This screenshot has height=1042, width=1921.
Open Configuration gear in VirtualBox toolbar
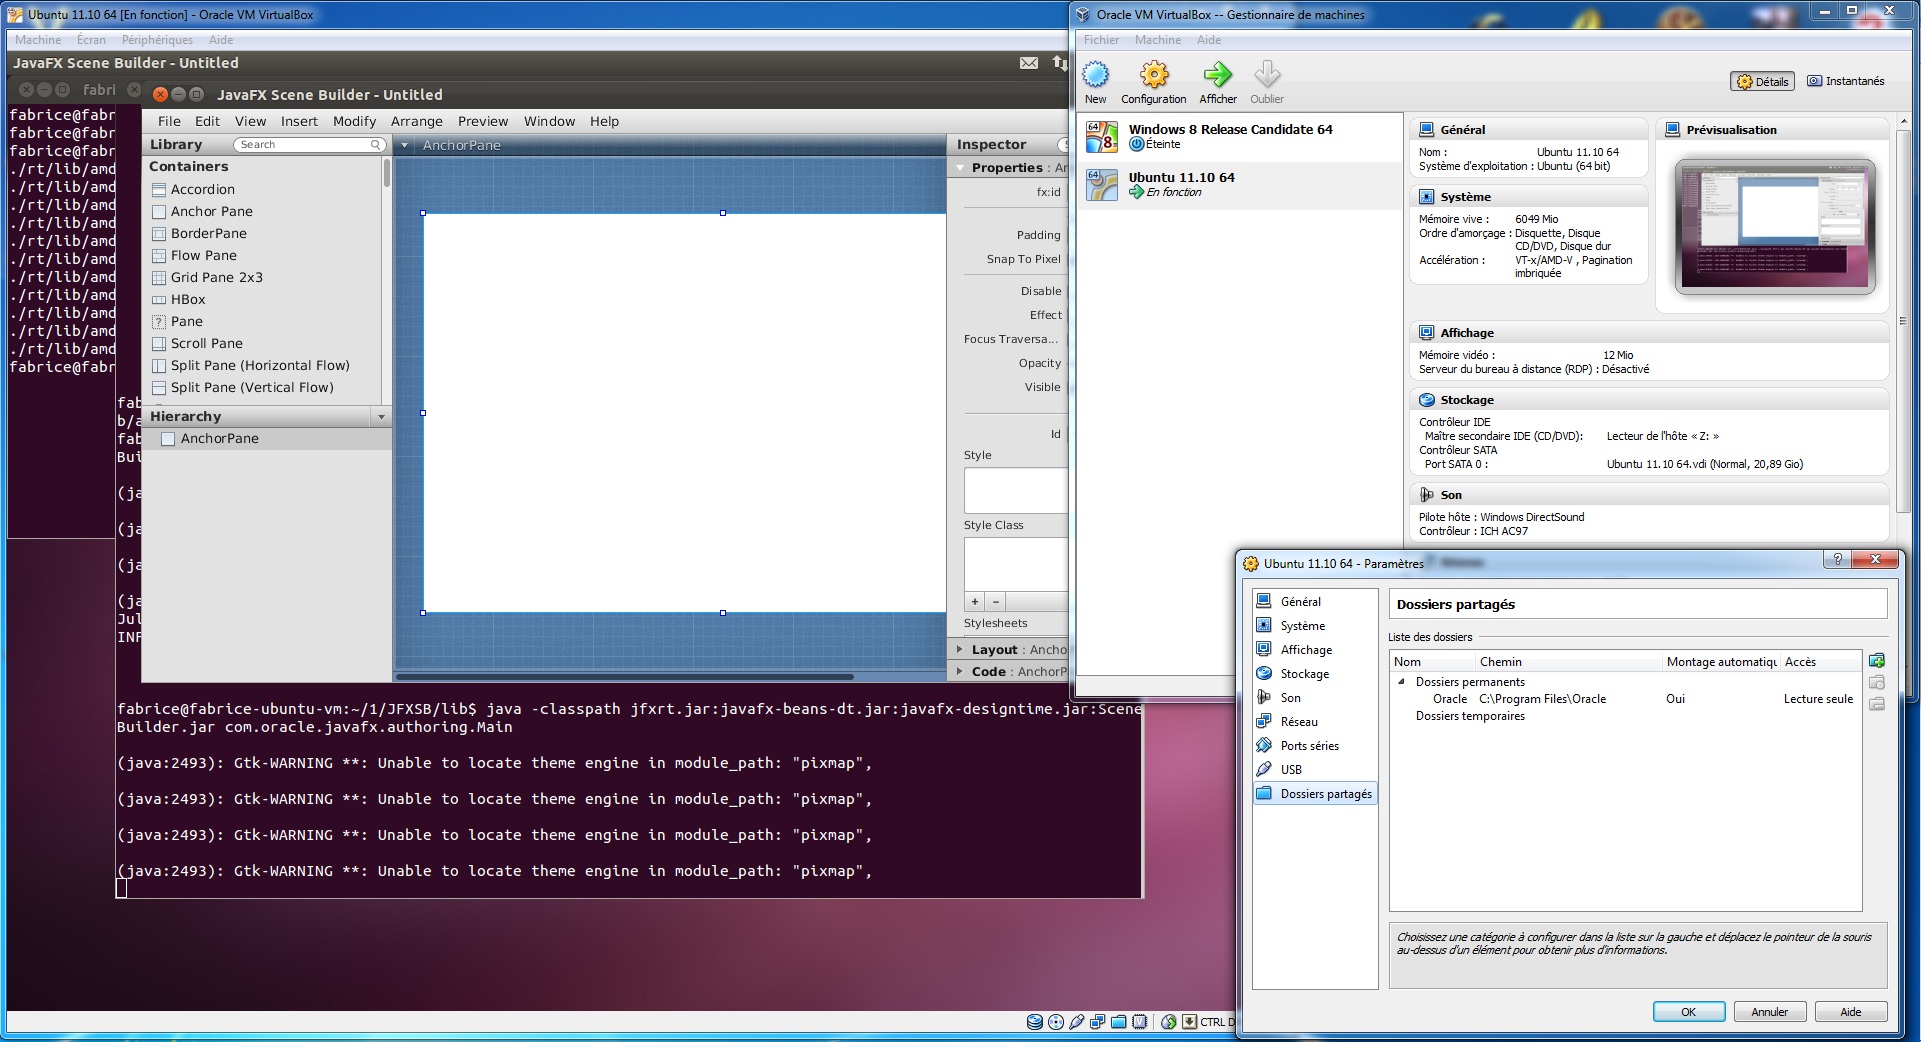pos(1154,75)
